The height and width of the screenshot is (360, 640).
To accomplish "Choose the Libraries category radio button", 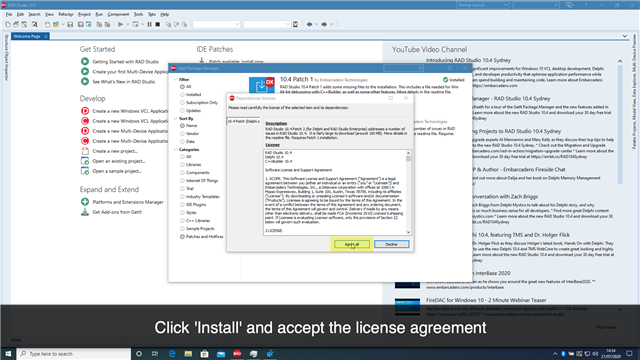I will click(182, 165).
